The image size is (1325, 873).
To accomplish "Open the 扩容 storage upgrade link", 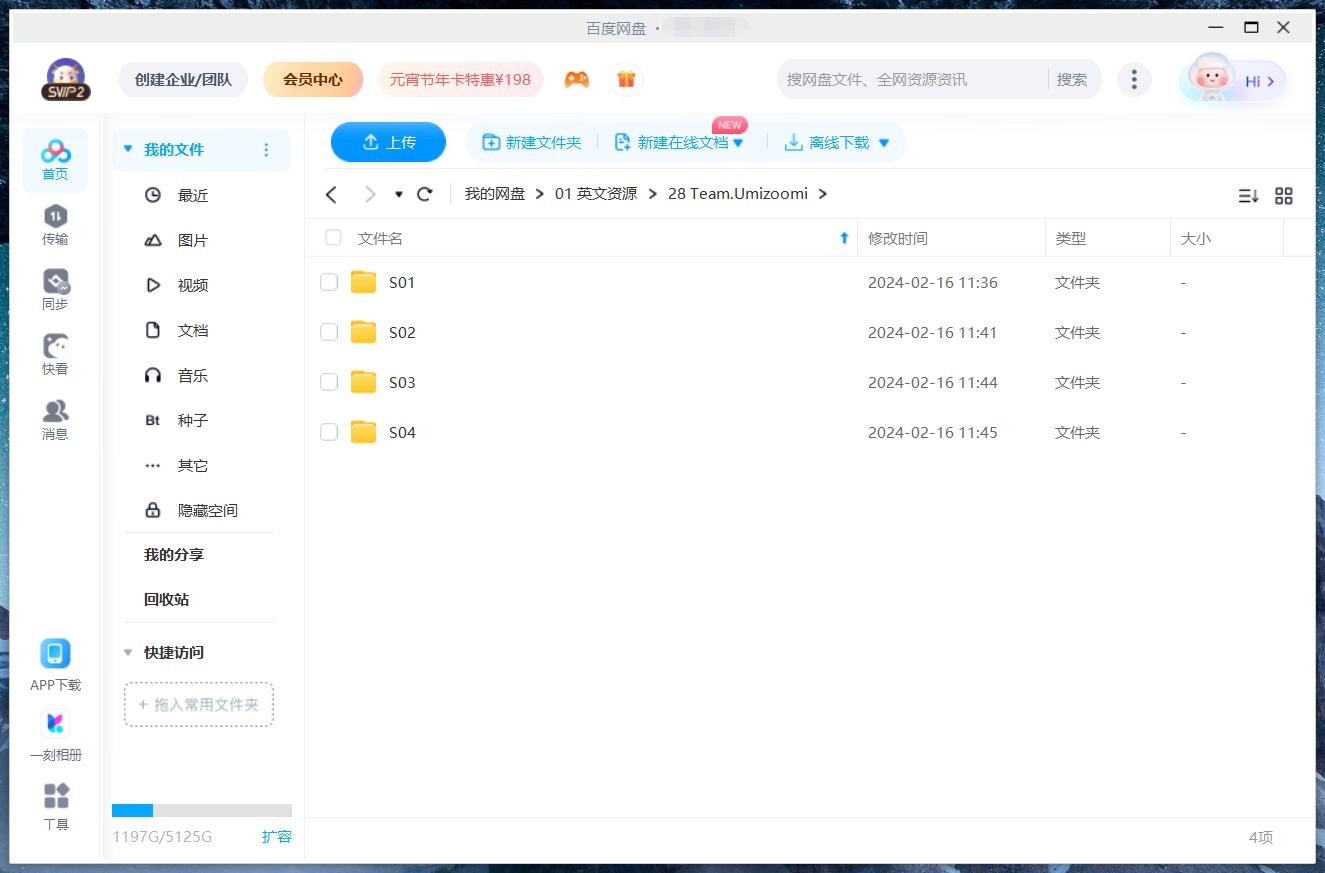I will tap(277, 836).
